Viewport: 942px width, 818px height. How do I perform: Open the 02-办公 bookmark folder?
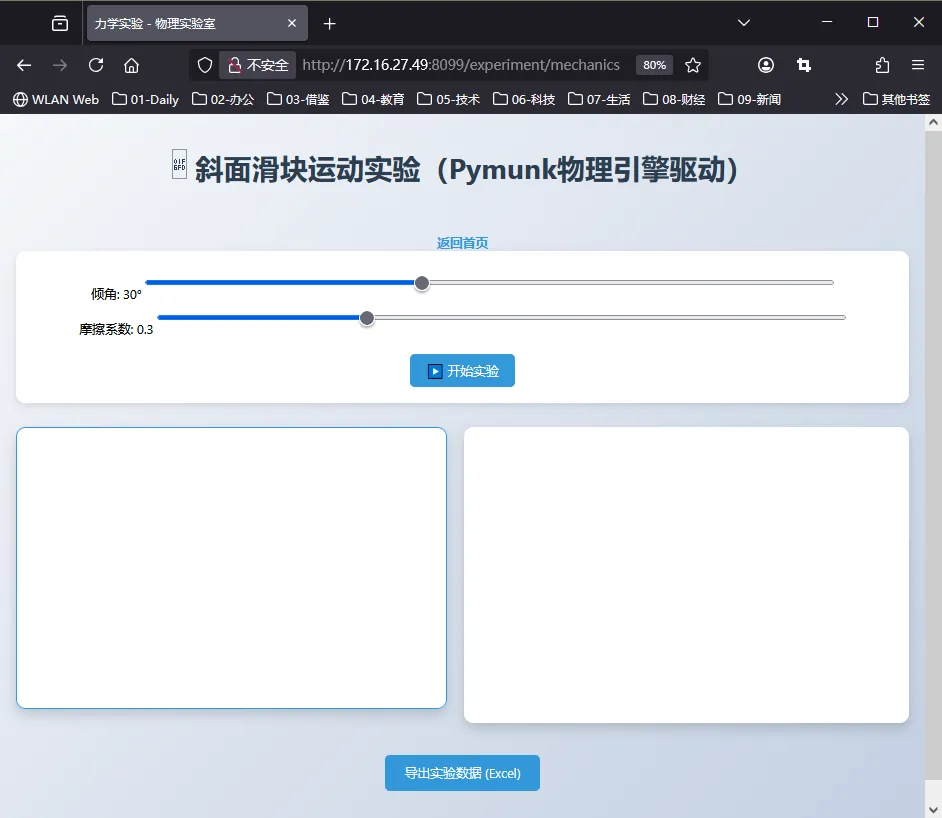223,99
